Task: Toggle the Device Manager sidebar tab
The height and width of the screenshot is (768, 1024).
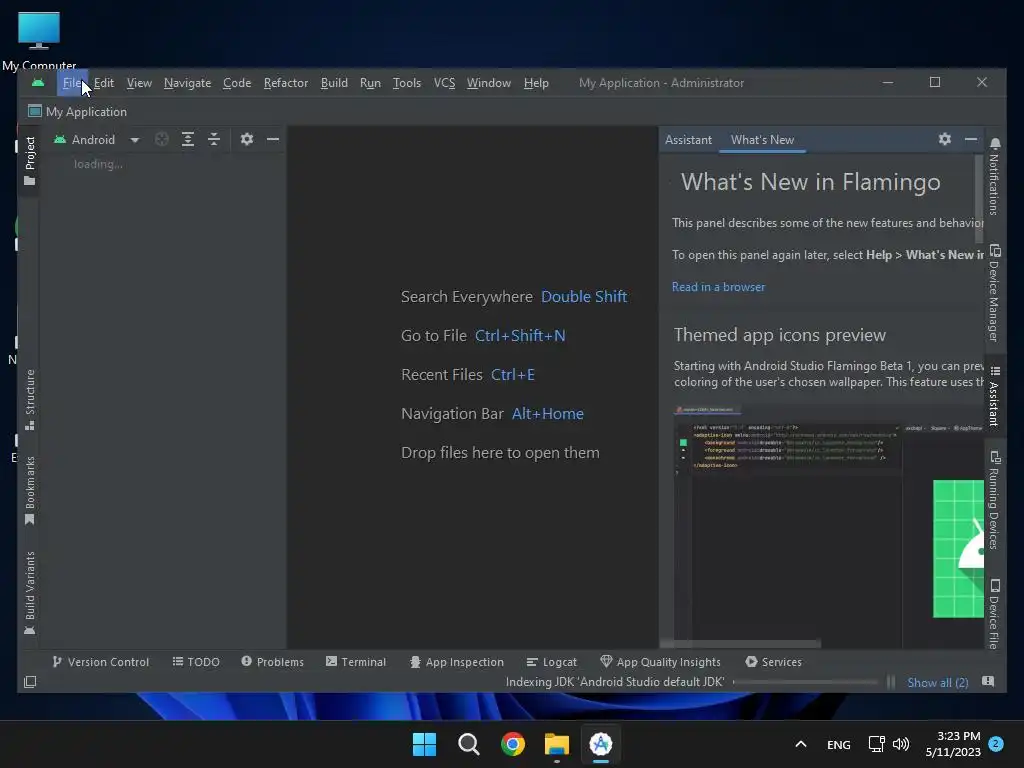Action: click(x=994, y=293)
